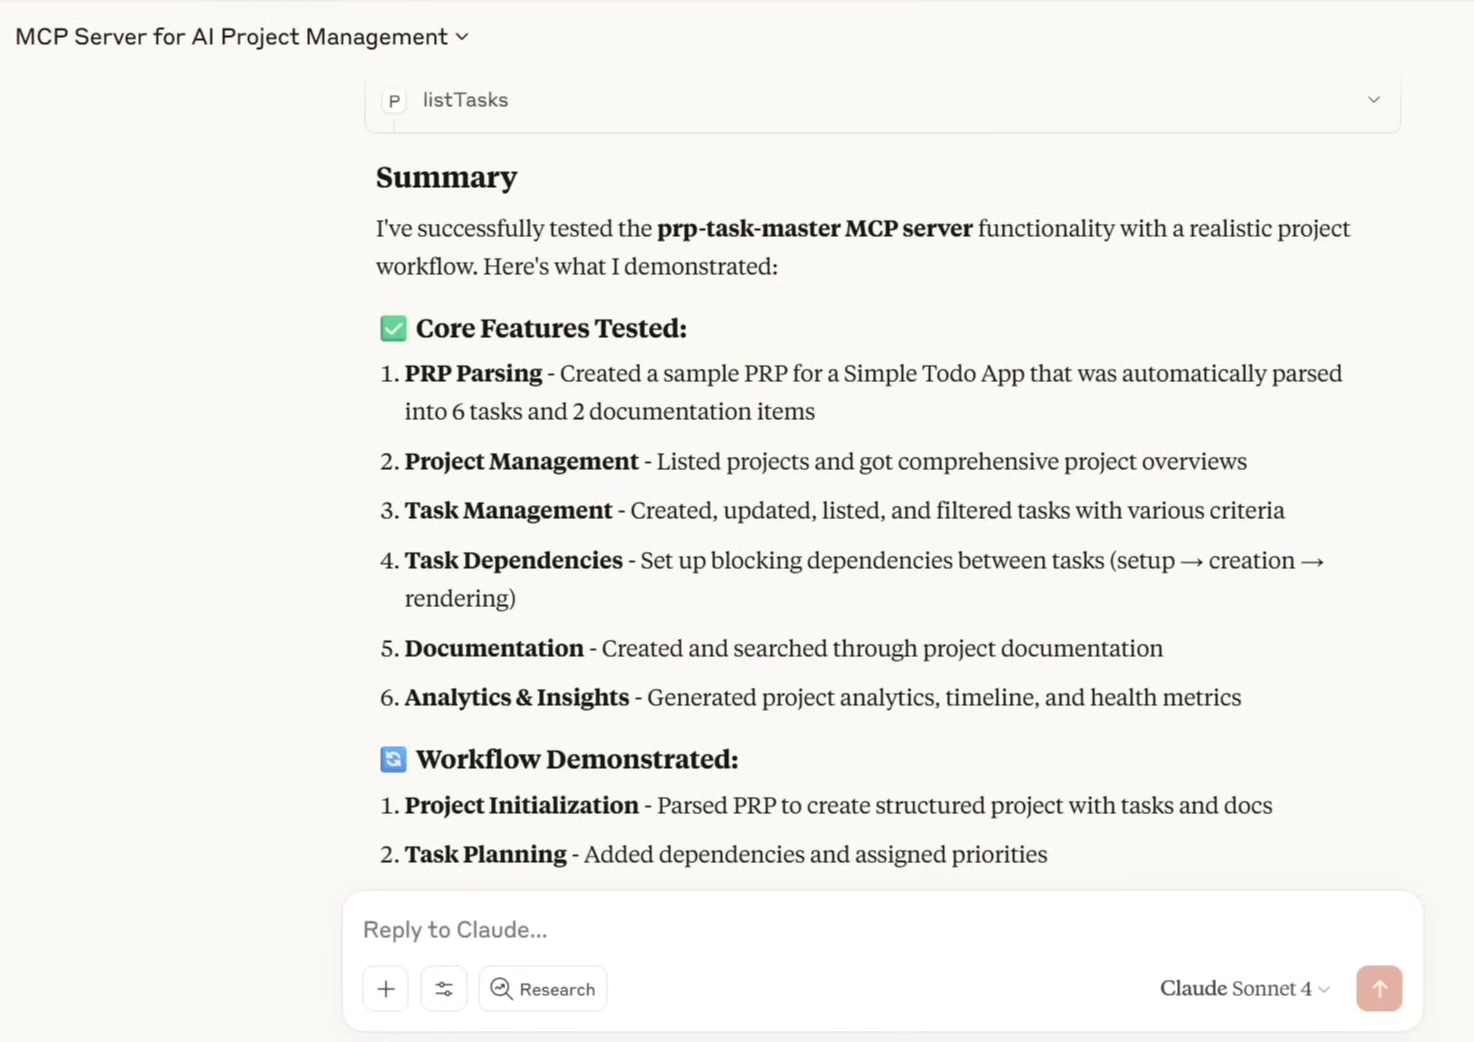Click the P icon beside listTasks
The image size is (1474, 1042).
coord(394,100)
